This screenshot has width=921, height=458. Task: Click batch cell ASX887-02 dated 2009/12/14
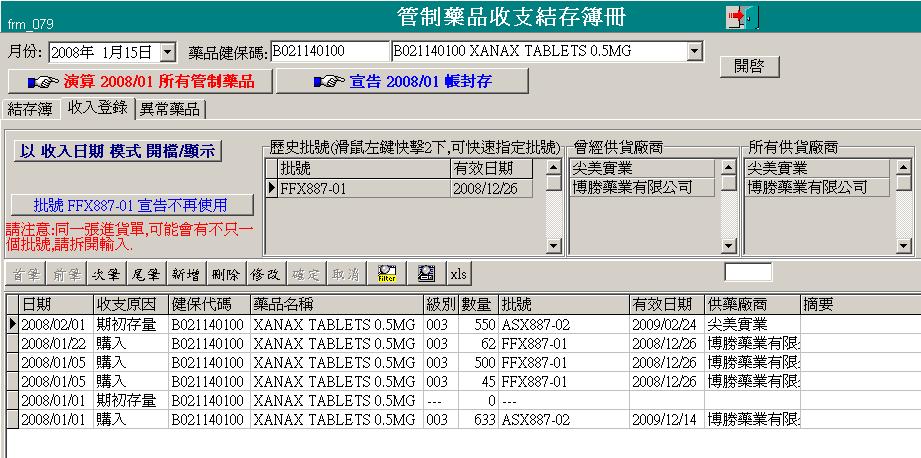tap(564, 420)
